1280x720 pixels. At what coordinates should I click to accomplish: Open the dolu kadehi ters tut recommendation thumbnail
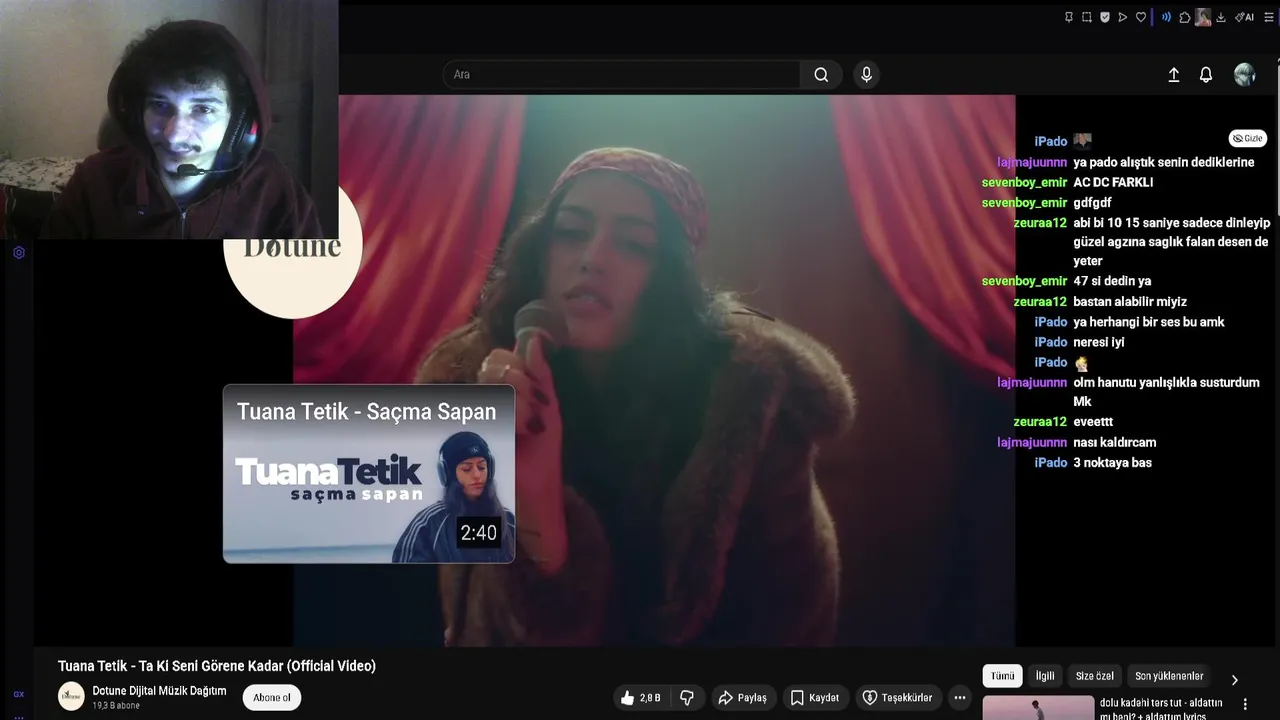point(1038,708)
